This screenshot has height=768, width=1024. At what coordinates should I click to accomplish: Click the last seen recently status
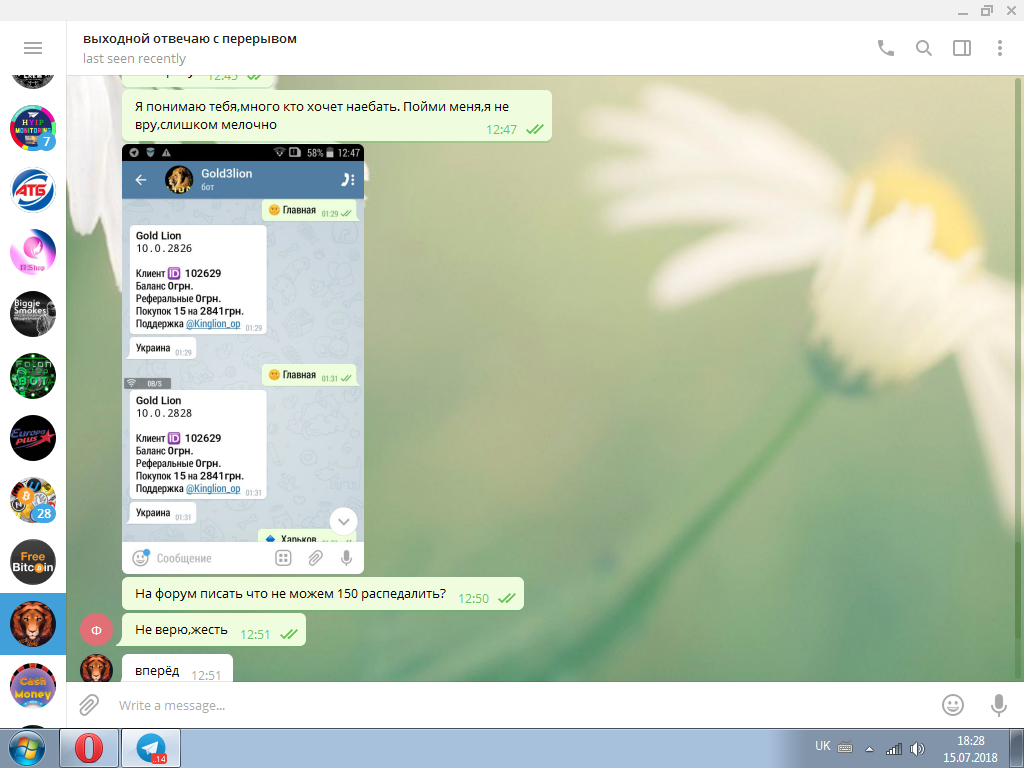click(x=135, y=59)
